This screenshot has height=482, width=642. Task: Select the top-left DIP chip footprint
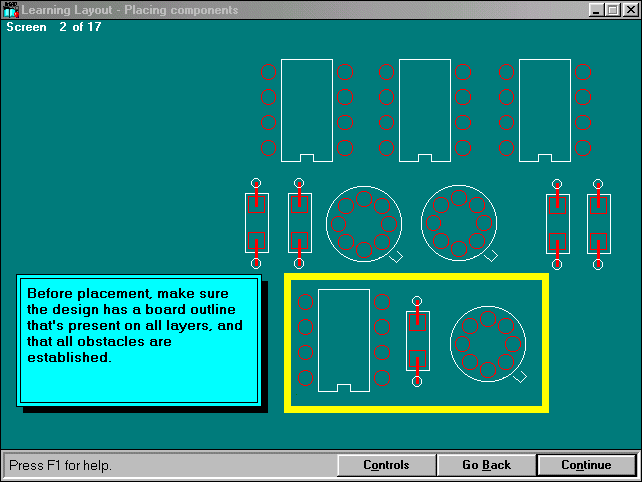pos(307,110)
